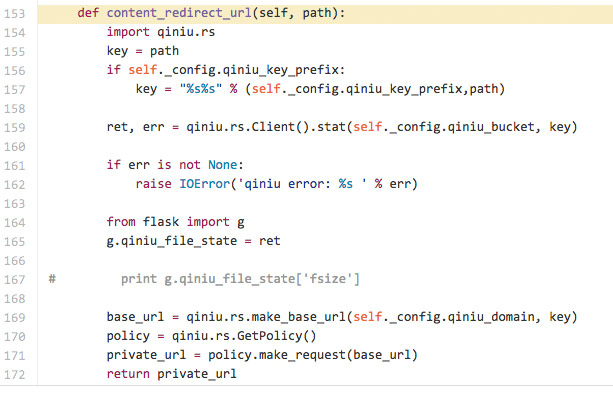This screenshot has height=395, width=613.
Task: Click 'private_url' variable on line 171
Action: [x=146, y=355]
